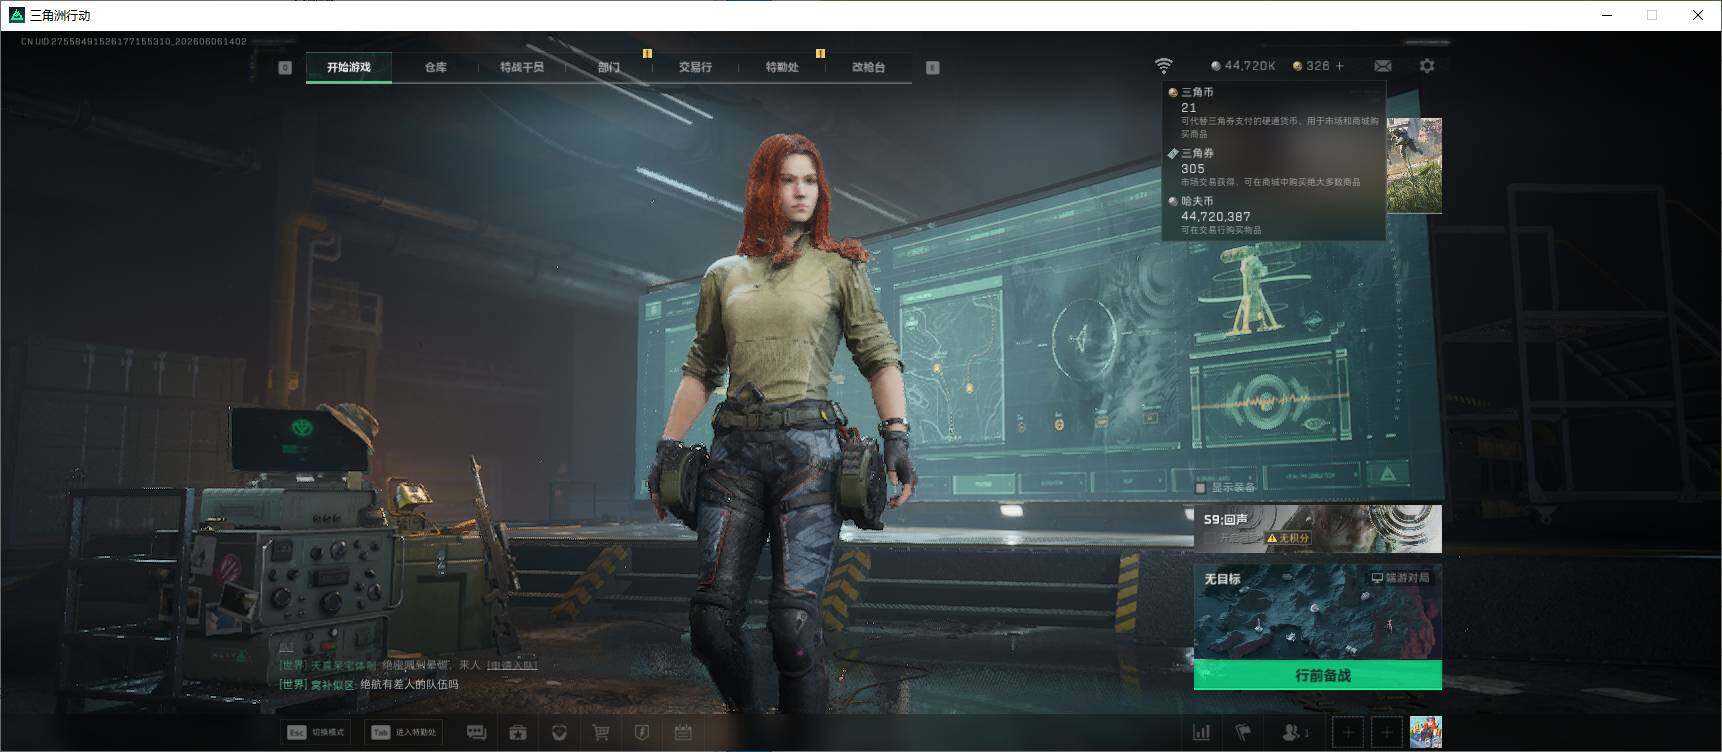Open the chat messages icon

pyautogui.click(x=476, y=733)
